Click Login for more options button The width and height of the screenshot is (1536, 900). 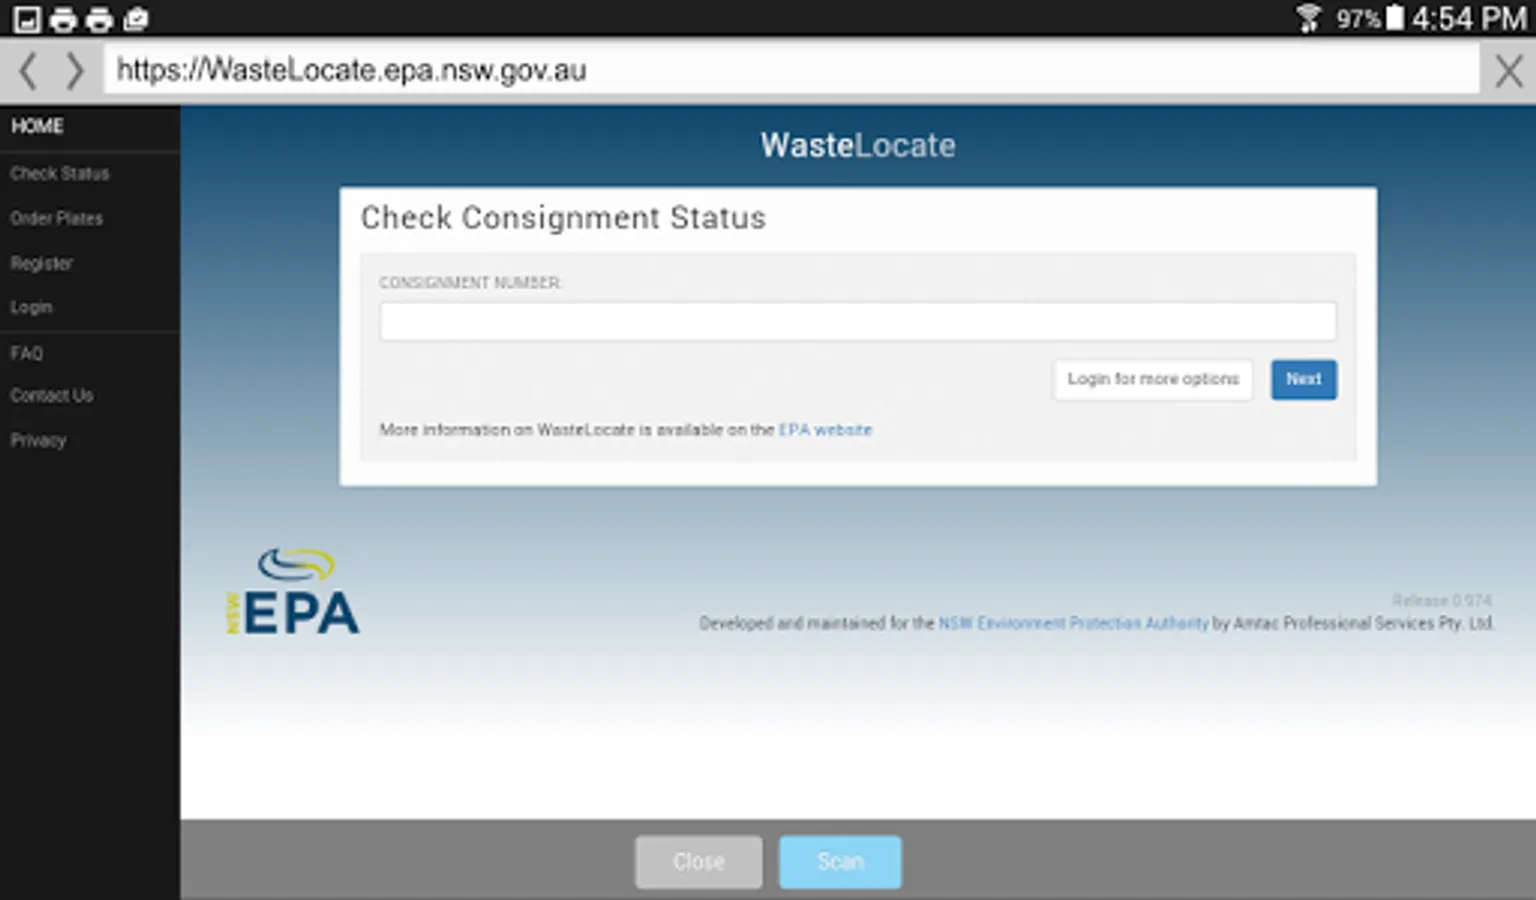[x=1152, y=379]
